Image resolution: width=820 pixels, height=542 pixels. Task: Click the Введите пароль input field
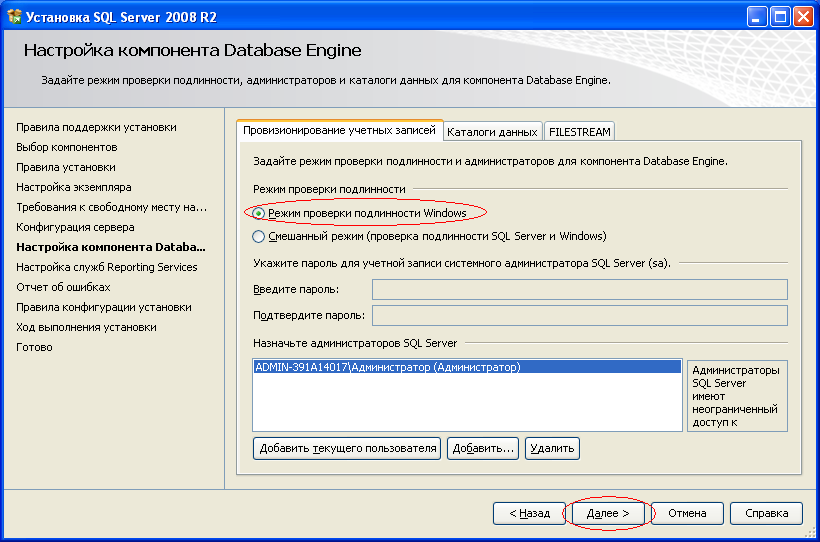[x=579, y=289]
